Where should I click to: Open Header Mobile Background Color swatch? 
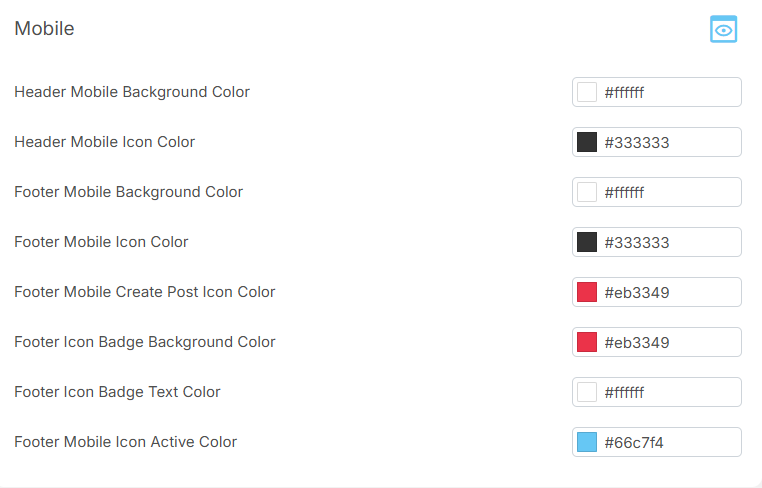(x=587, y=92)
